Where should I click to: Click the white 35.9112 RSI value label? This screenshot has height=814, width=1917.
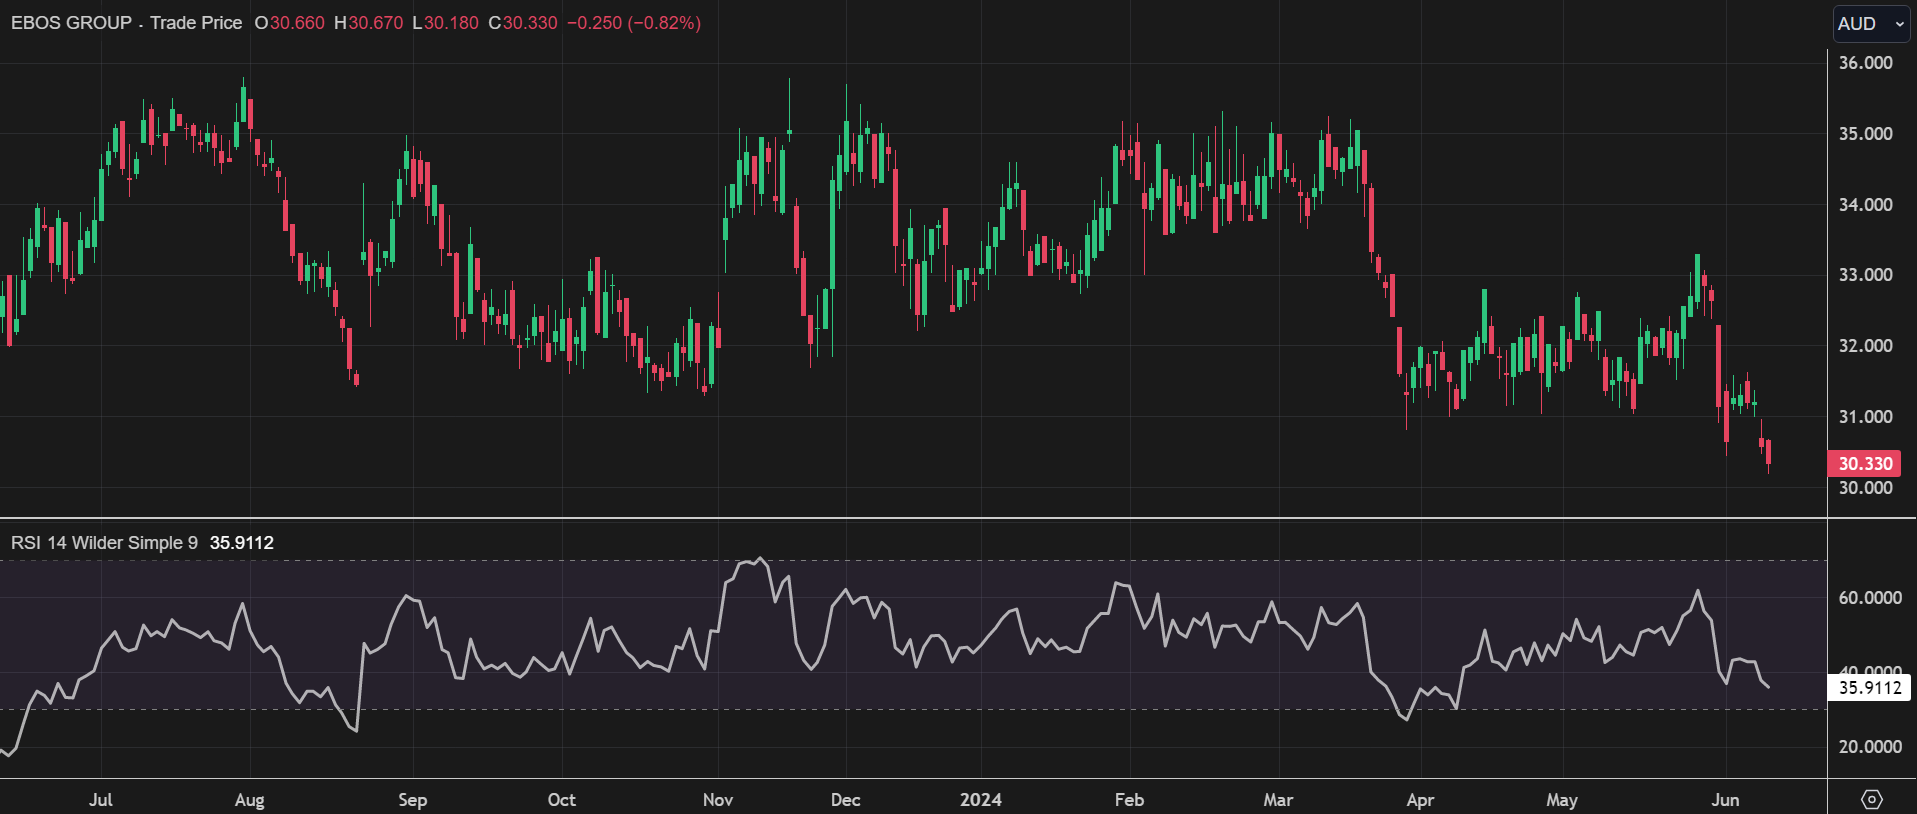point(1869,688)
